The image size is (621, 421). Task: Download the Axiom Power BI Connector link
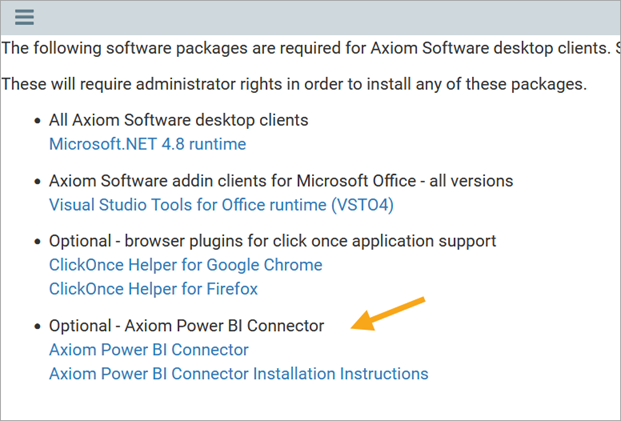click(148, 350)
